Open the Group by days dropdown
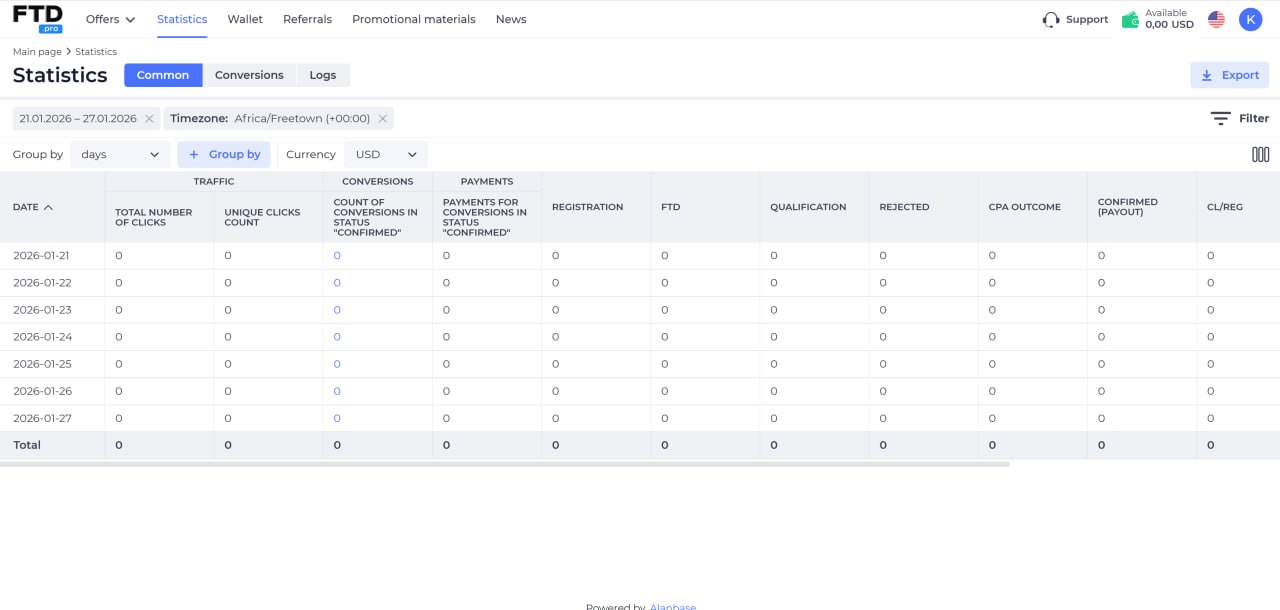 click(x=120, y=155)
